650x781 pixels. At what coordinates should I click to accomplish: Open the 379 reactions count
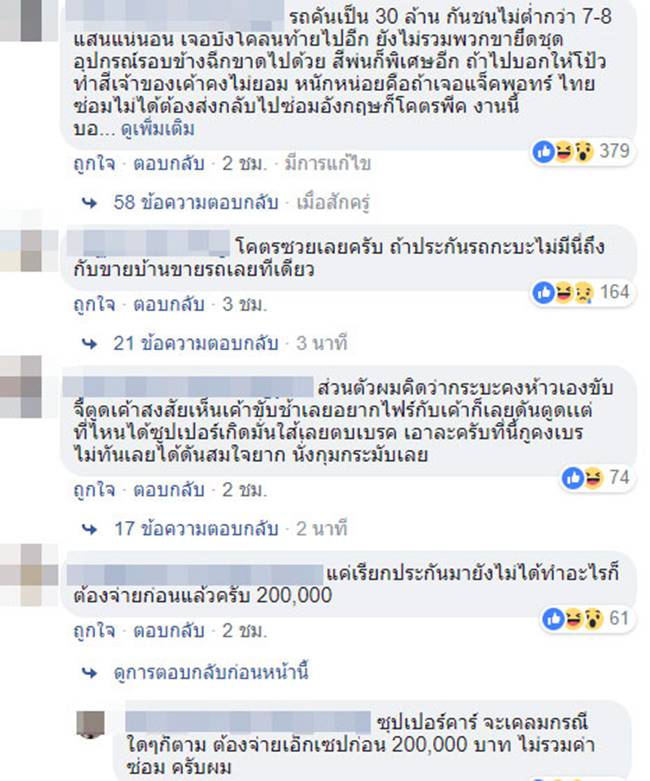[x=615, y=151]
